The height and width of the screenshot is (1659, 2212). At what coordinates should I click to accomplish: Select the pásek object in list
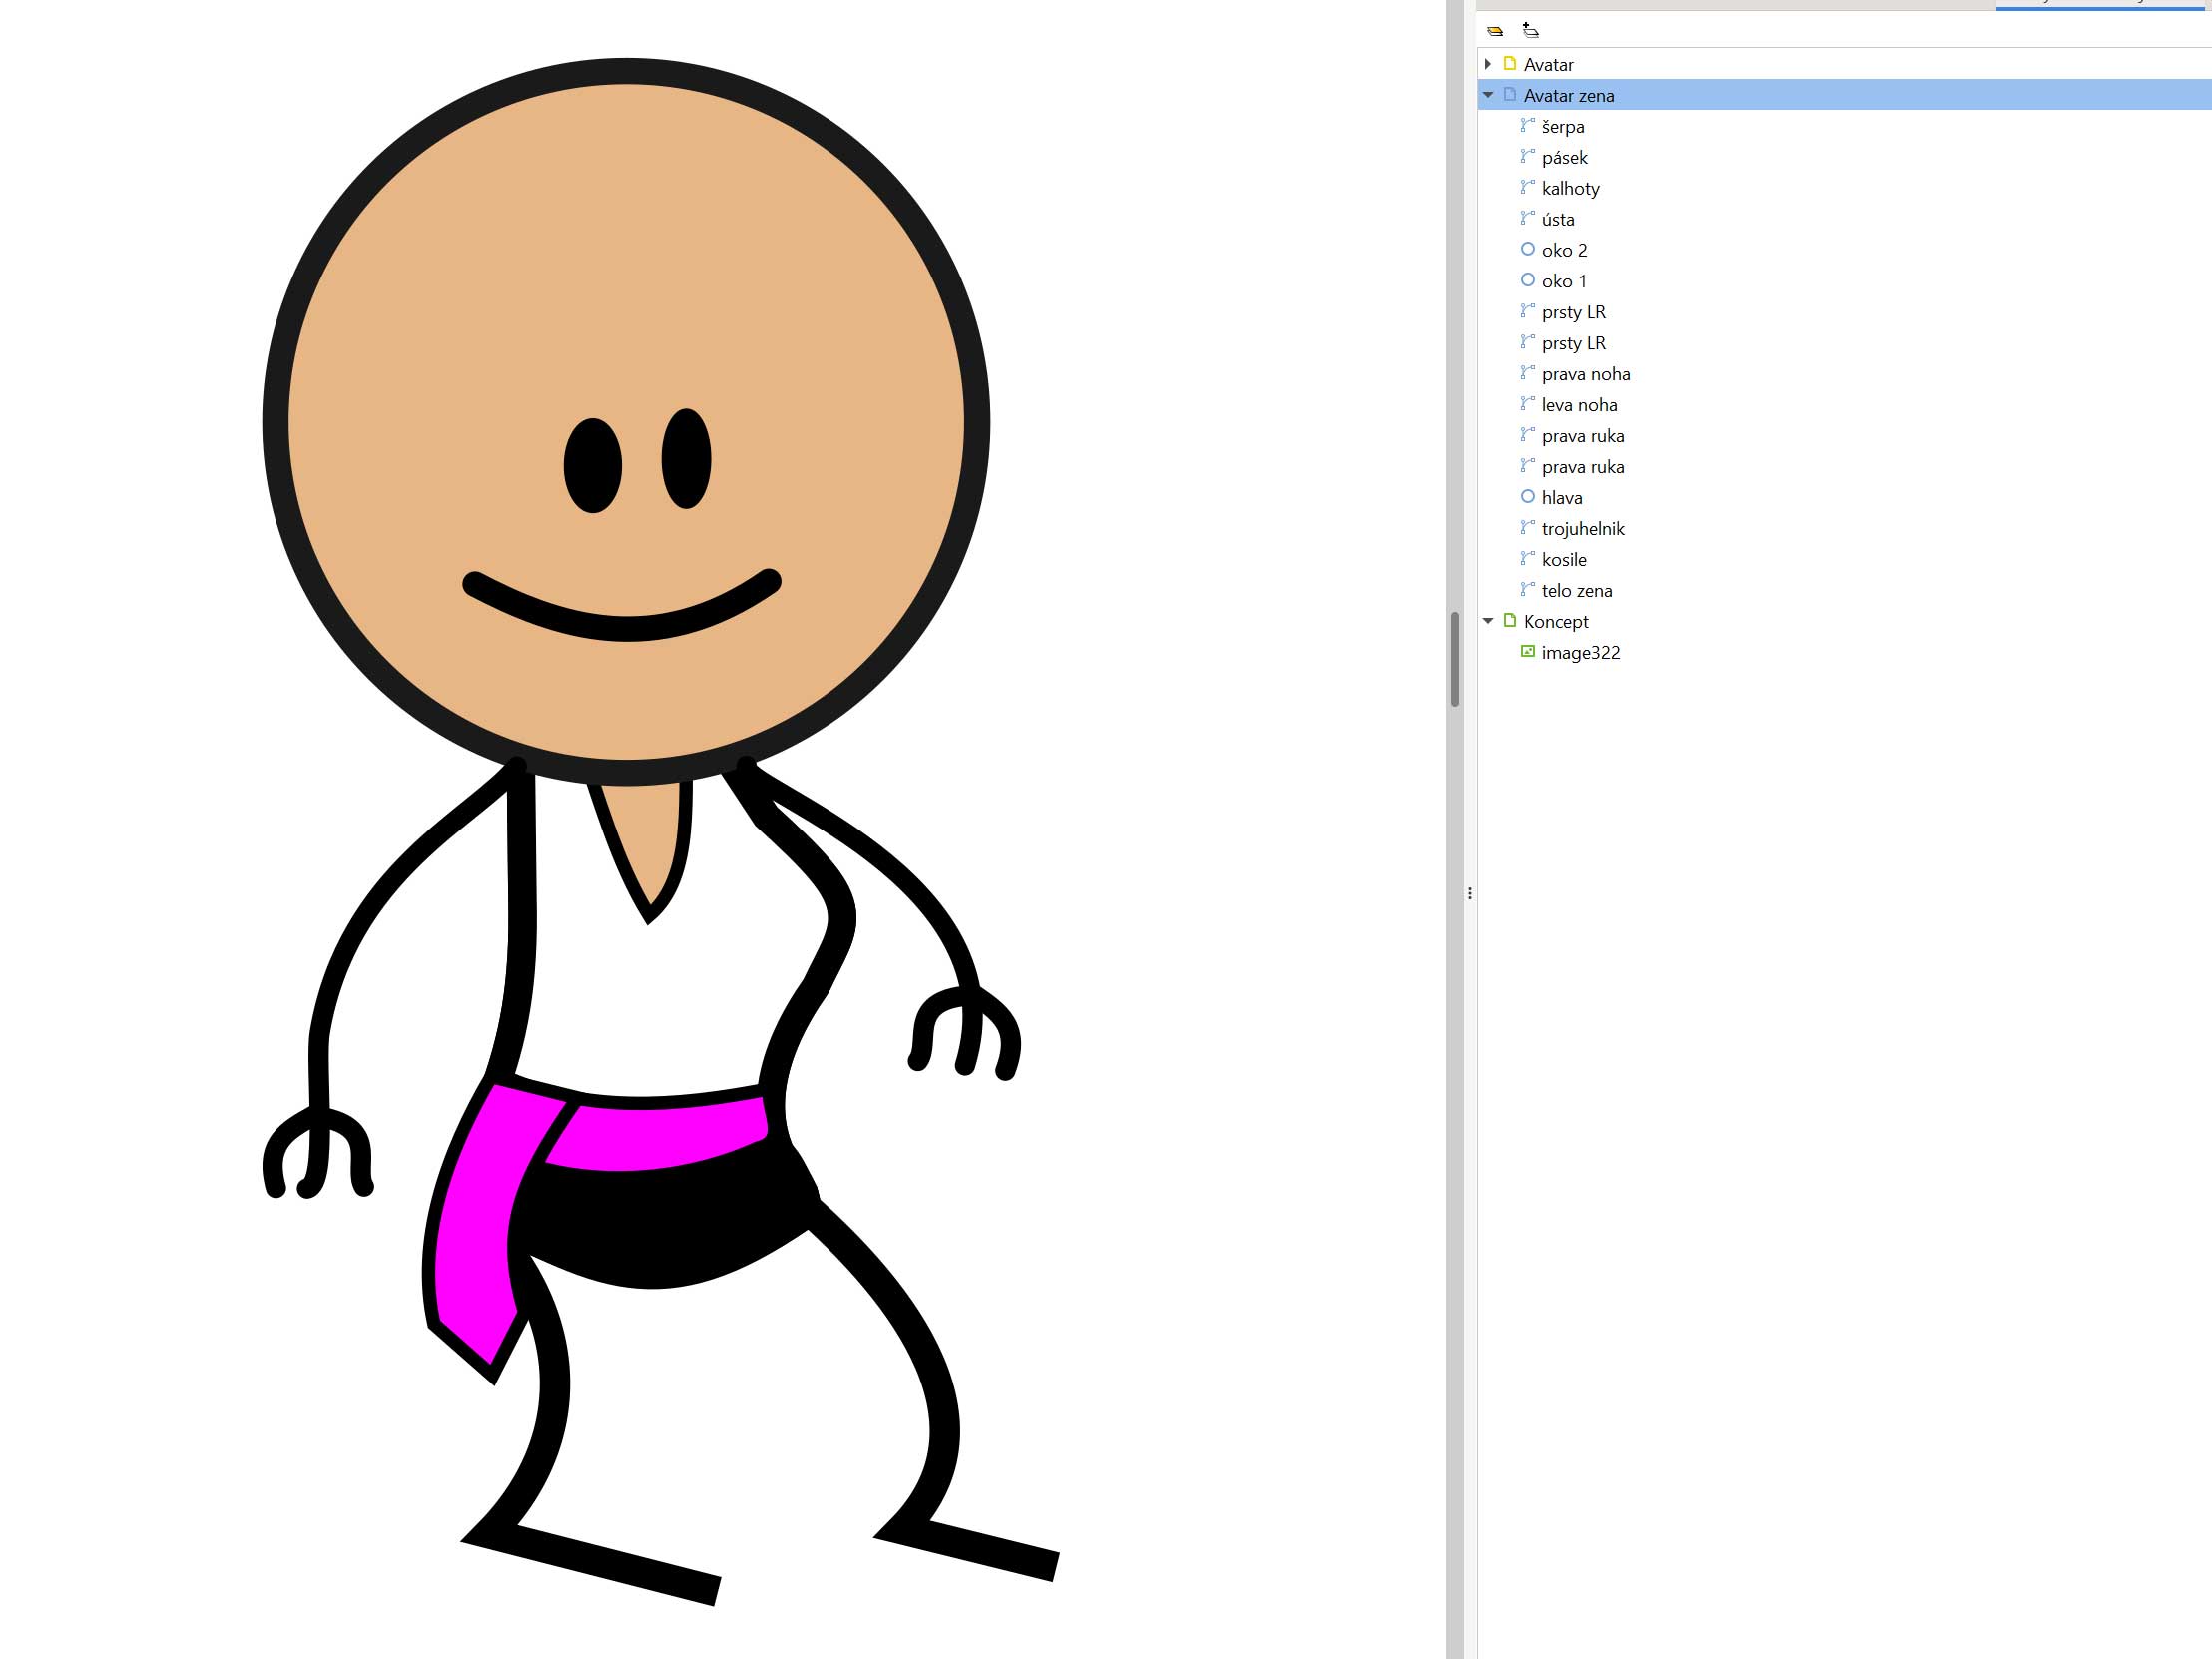pos(1564,158)
